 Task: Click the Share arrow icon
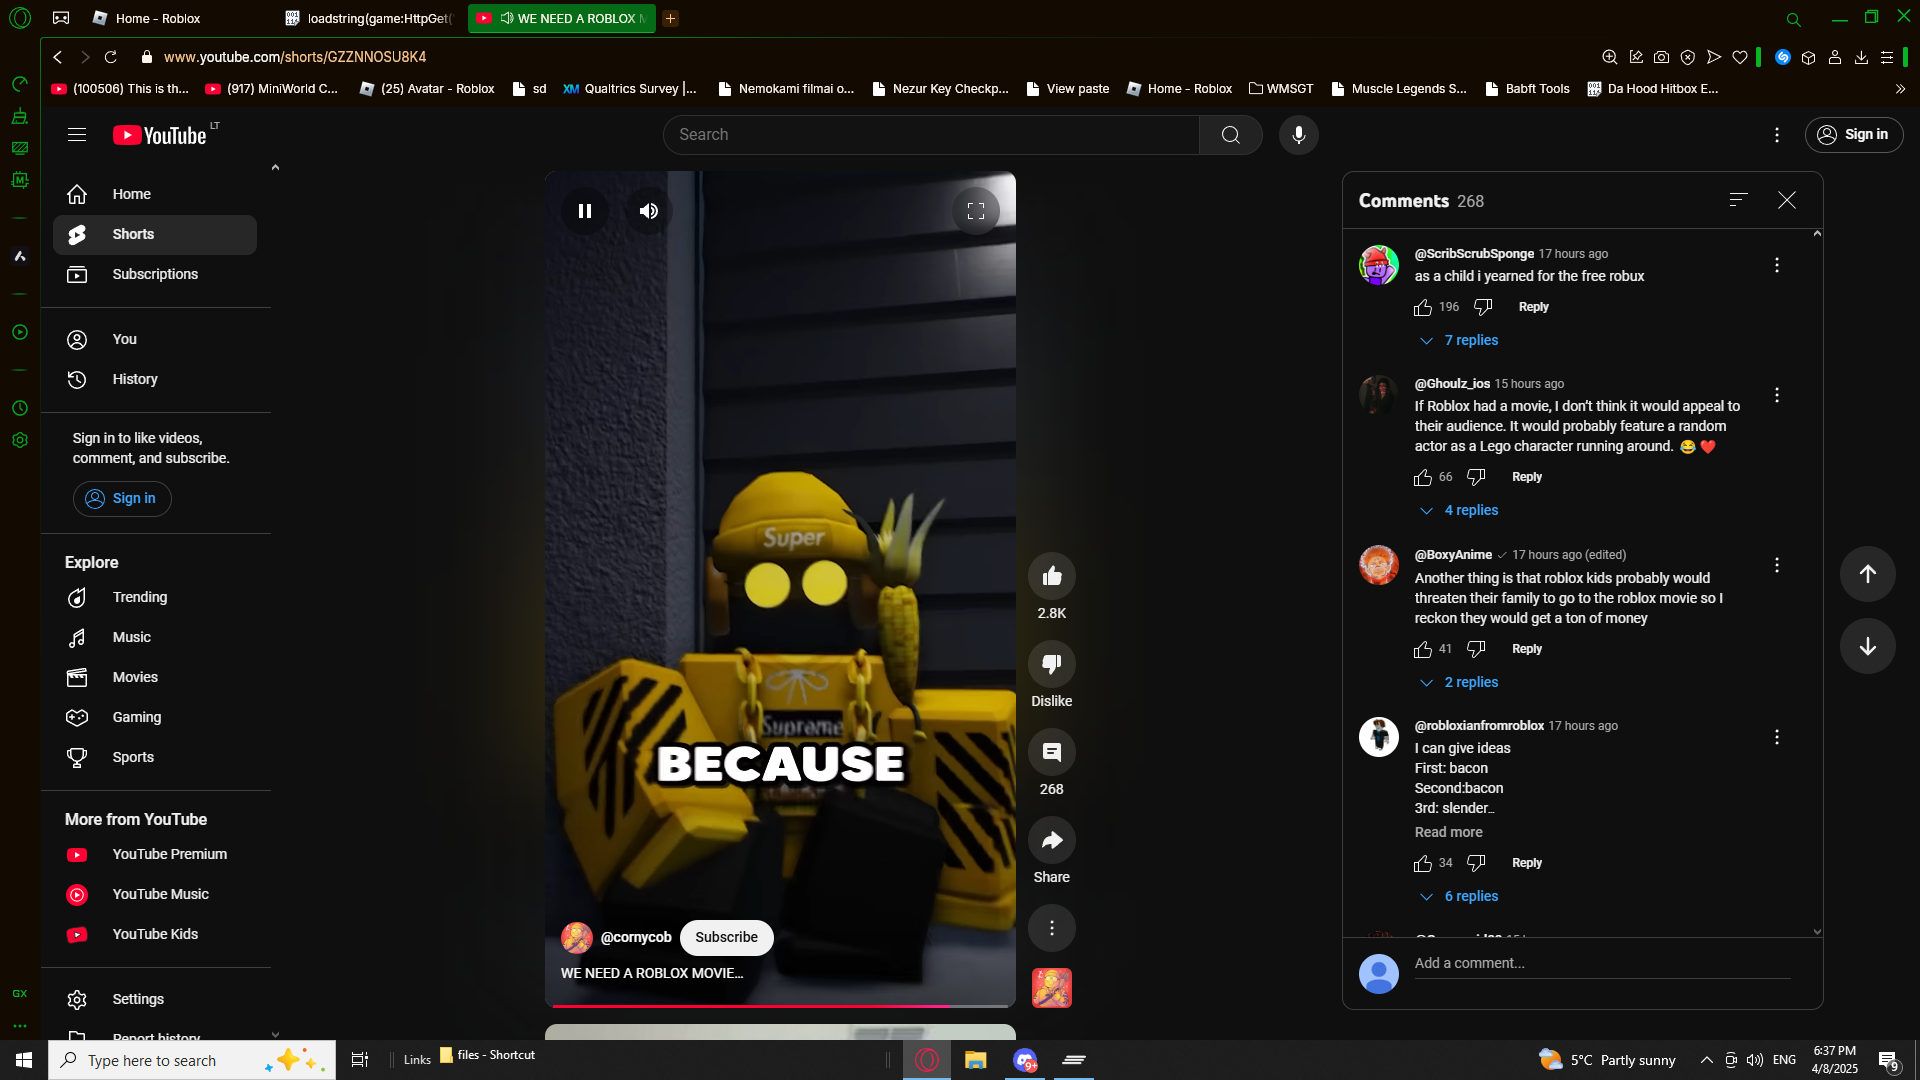point(1051,841)
